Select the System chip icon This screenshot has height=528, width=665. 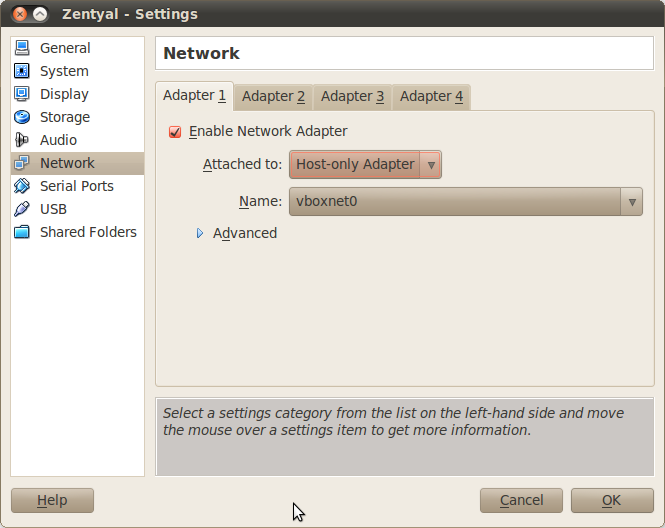(x=22, y=71)
